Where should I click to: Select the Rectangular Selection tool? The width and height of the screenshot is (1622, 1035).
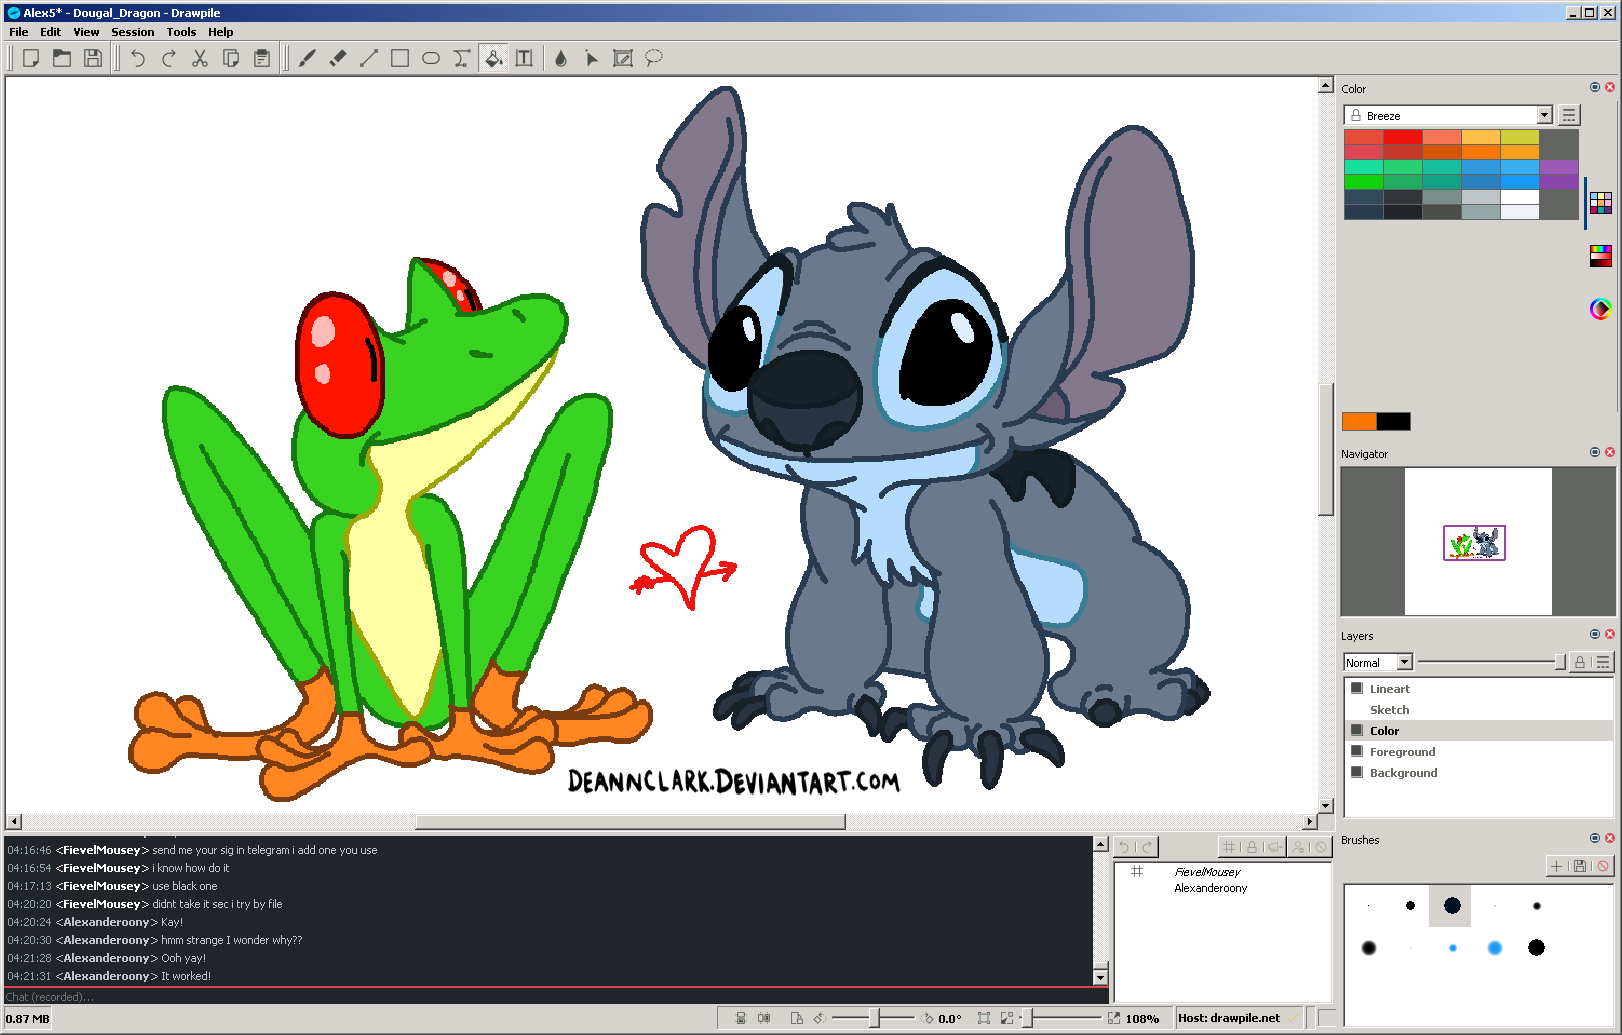[623, 58]
